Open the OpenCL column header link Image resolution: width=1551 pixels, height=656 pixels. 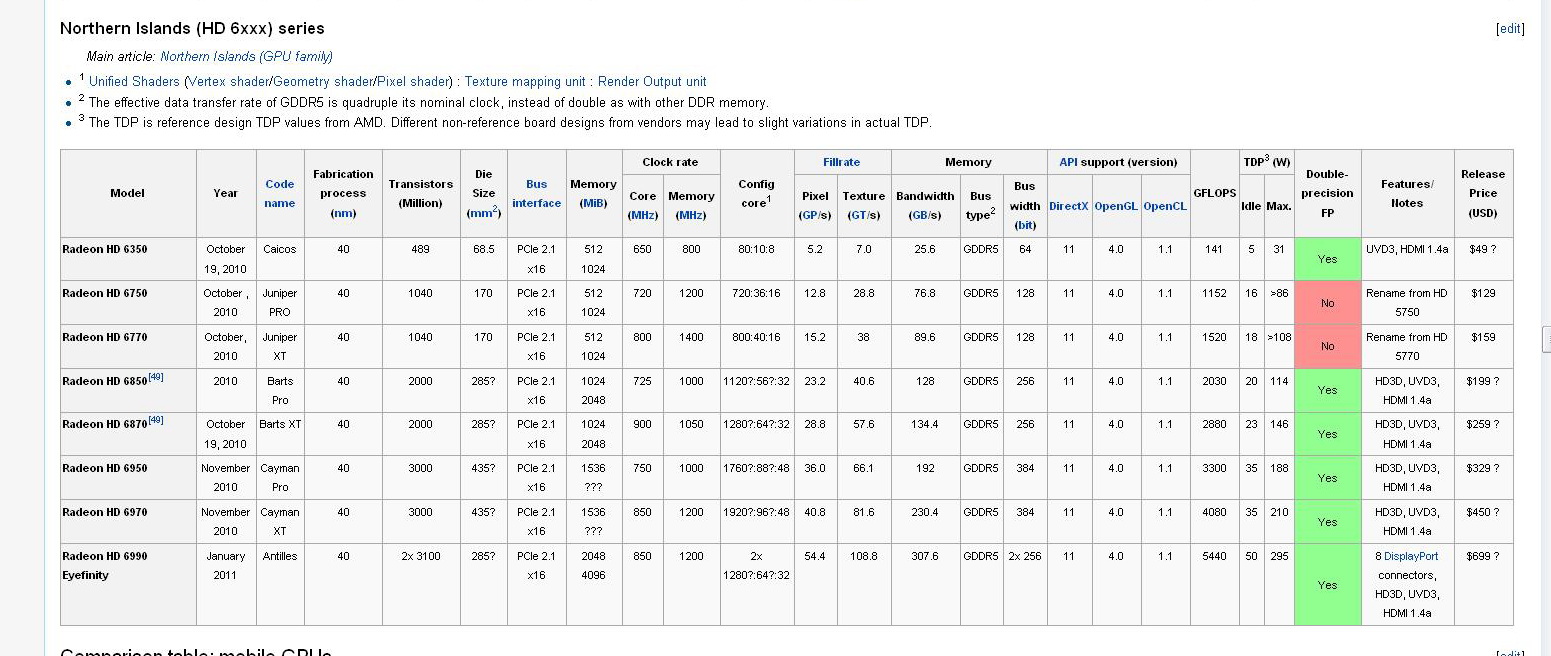(x=1165, y=206)
